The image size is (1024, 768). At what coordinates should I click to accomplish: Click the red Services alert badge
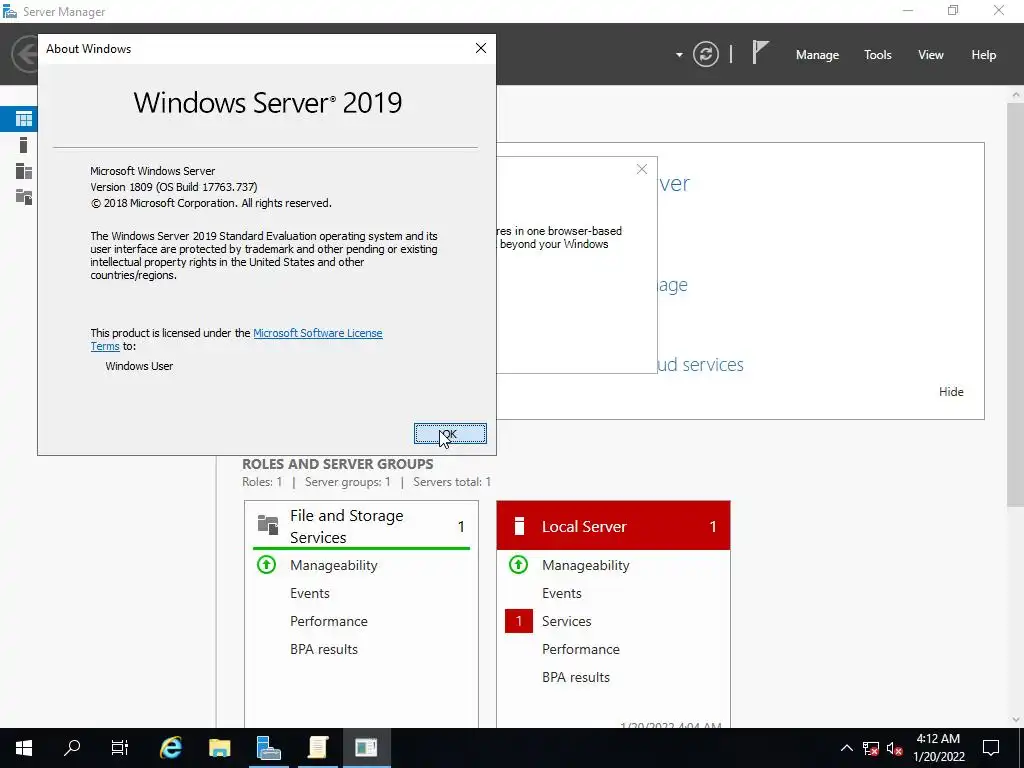click(519, 621)
